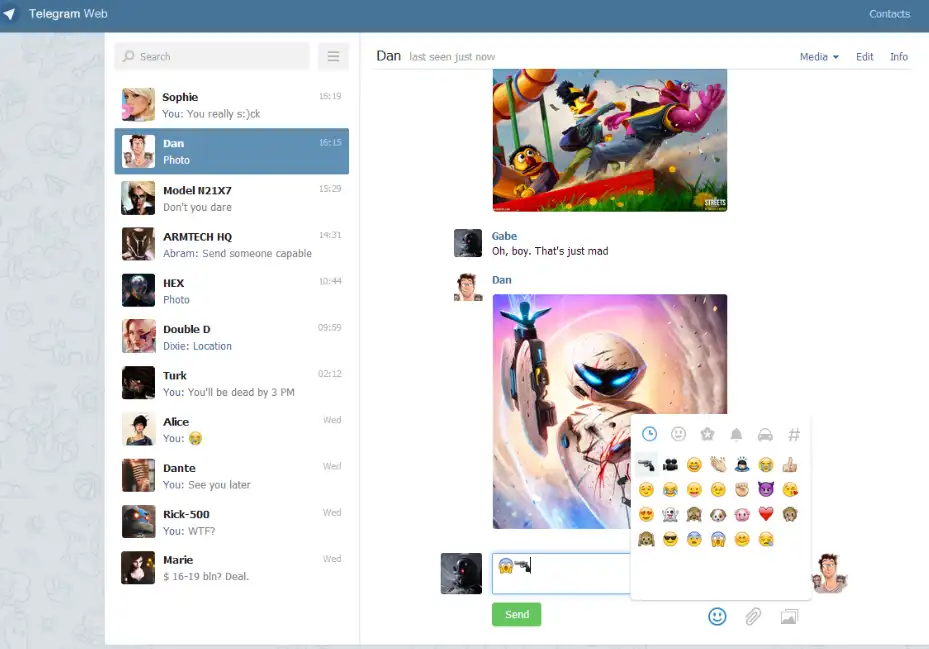Viewport: 929px width, 649px height.
Task: Insert the screaming face emoji from picker
Action: coord(718,539)
